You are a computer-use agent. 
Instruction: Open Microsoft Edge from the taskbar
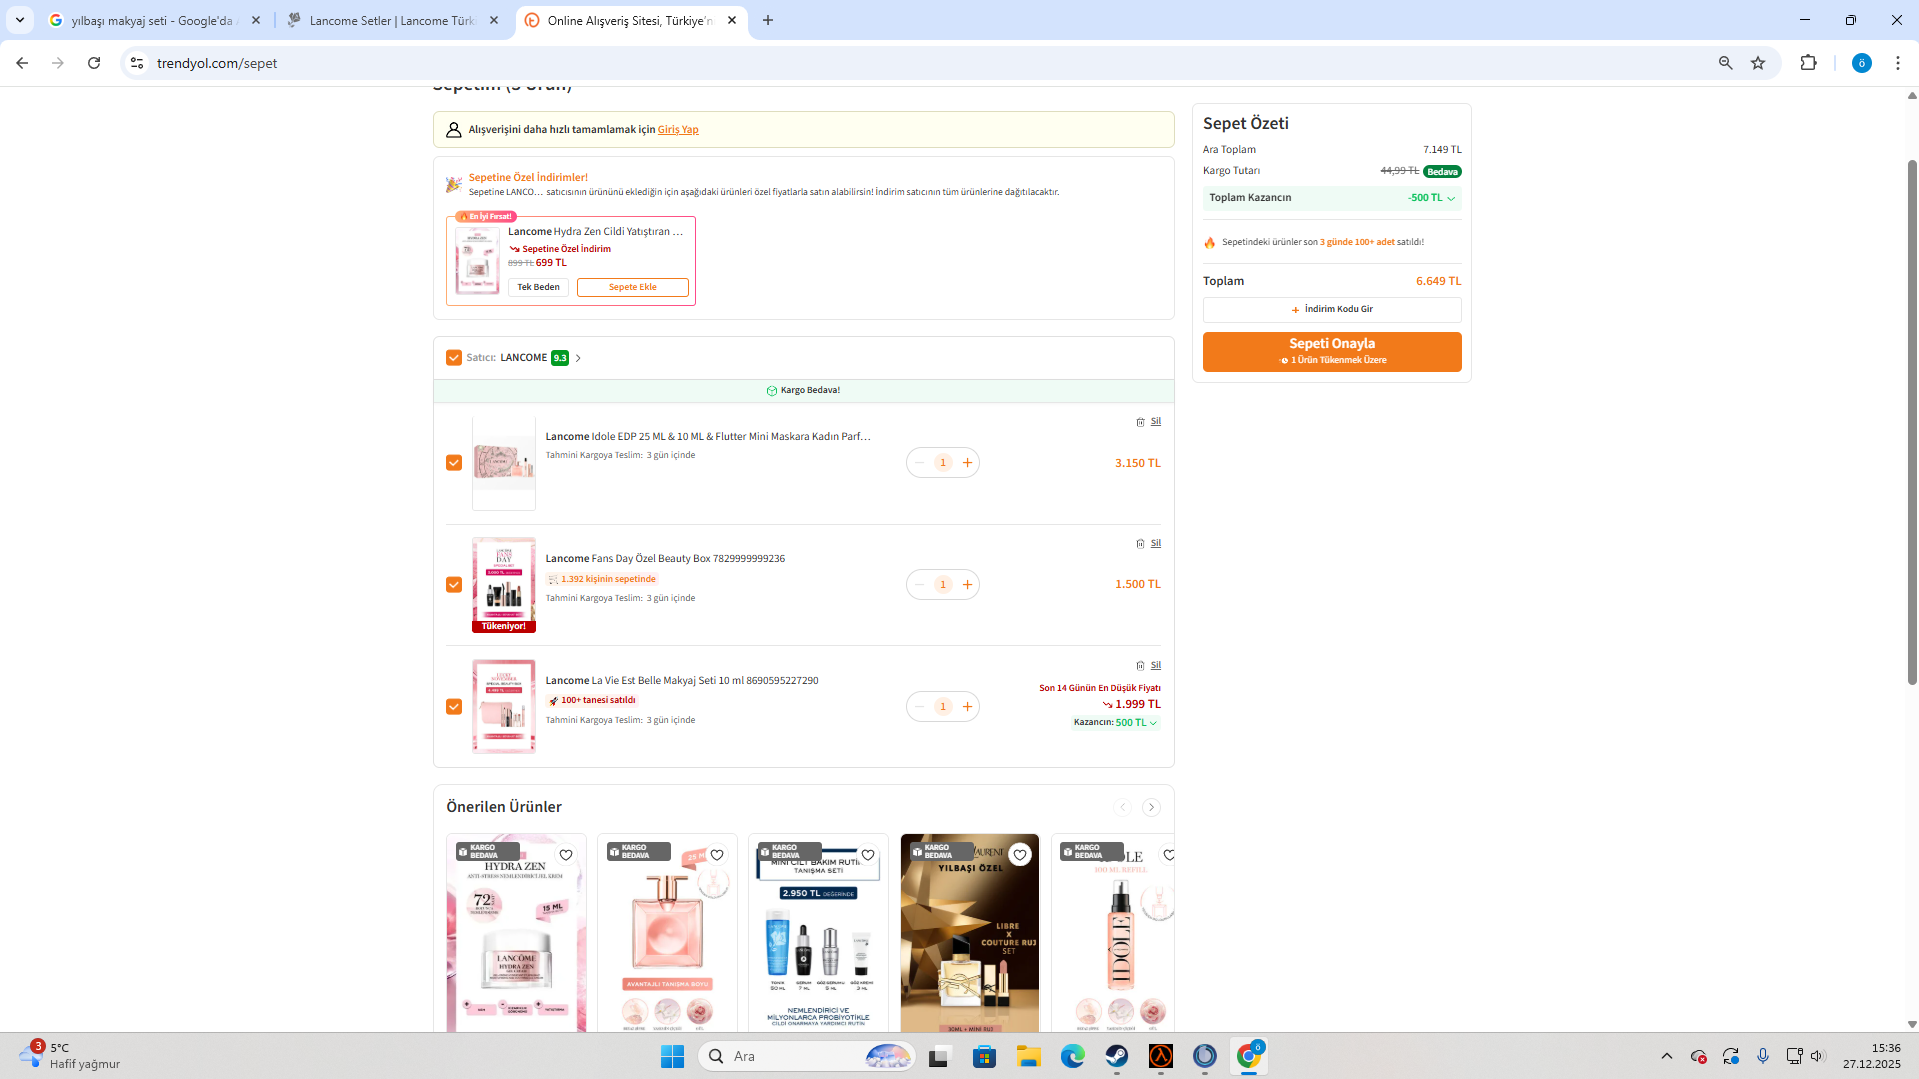pos(1073,1057)
